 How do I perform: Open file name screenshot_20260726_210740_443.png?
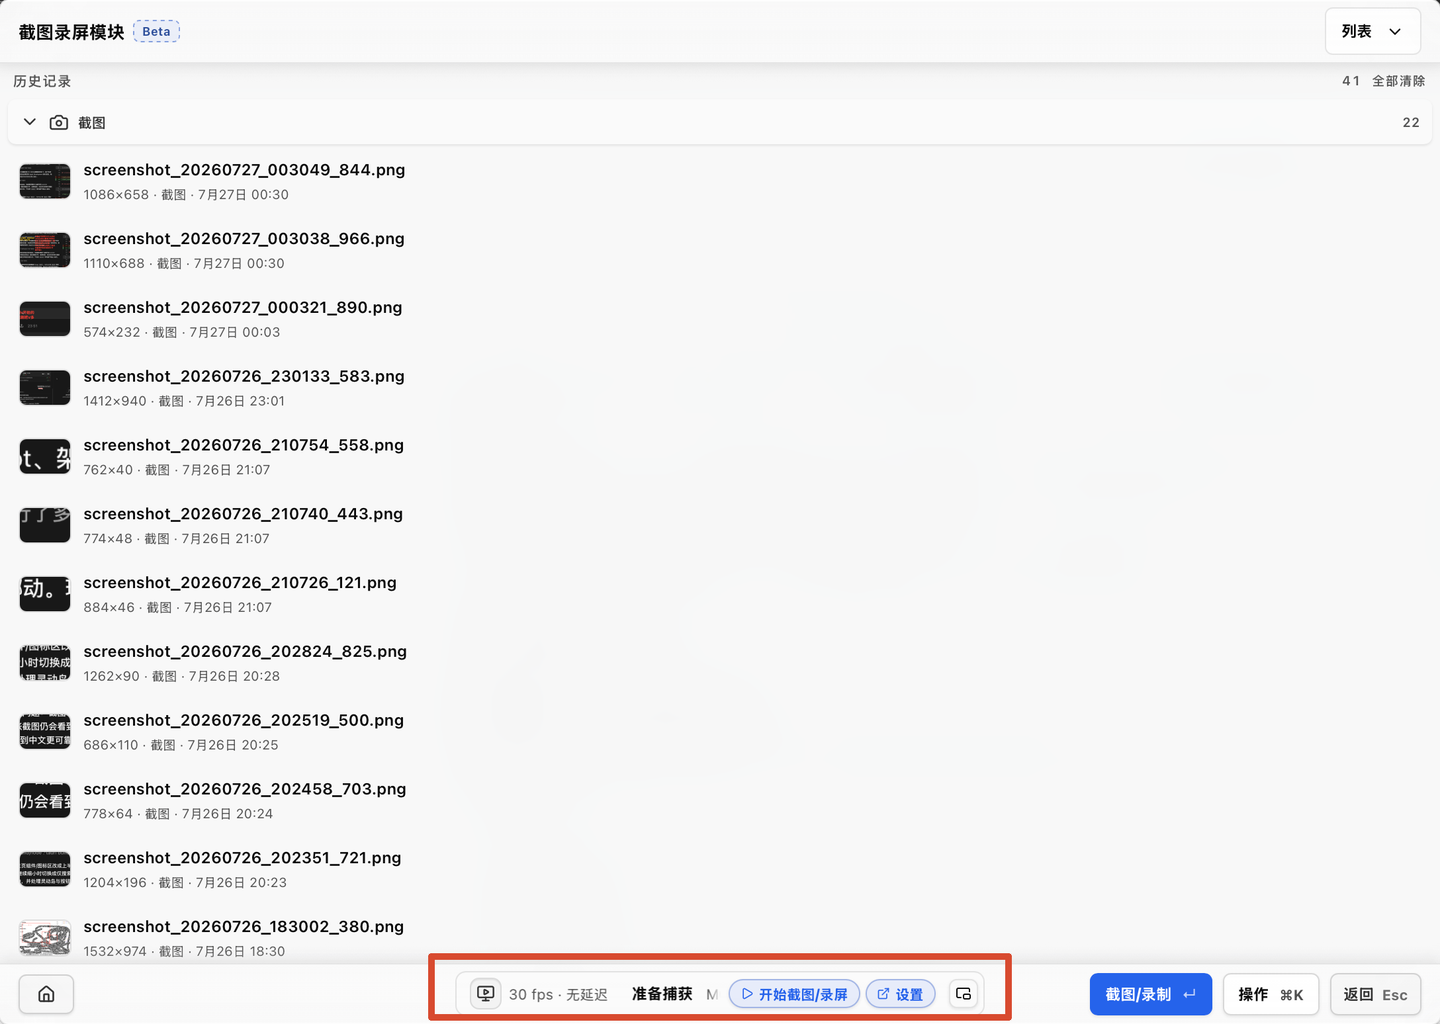click(243, 514)
